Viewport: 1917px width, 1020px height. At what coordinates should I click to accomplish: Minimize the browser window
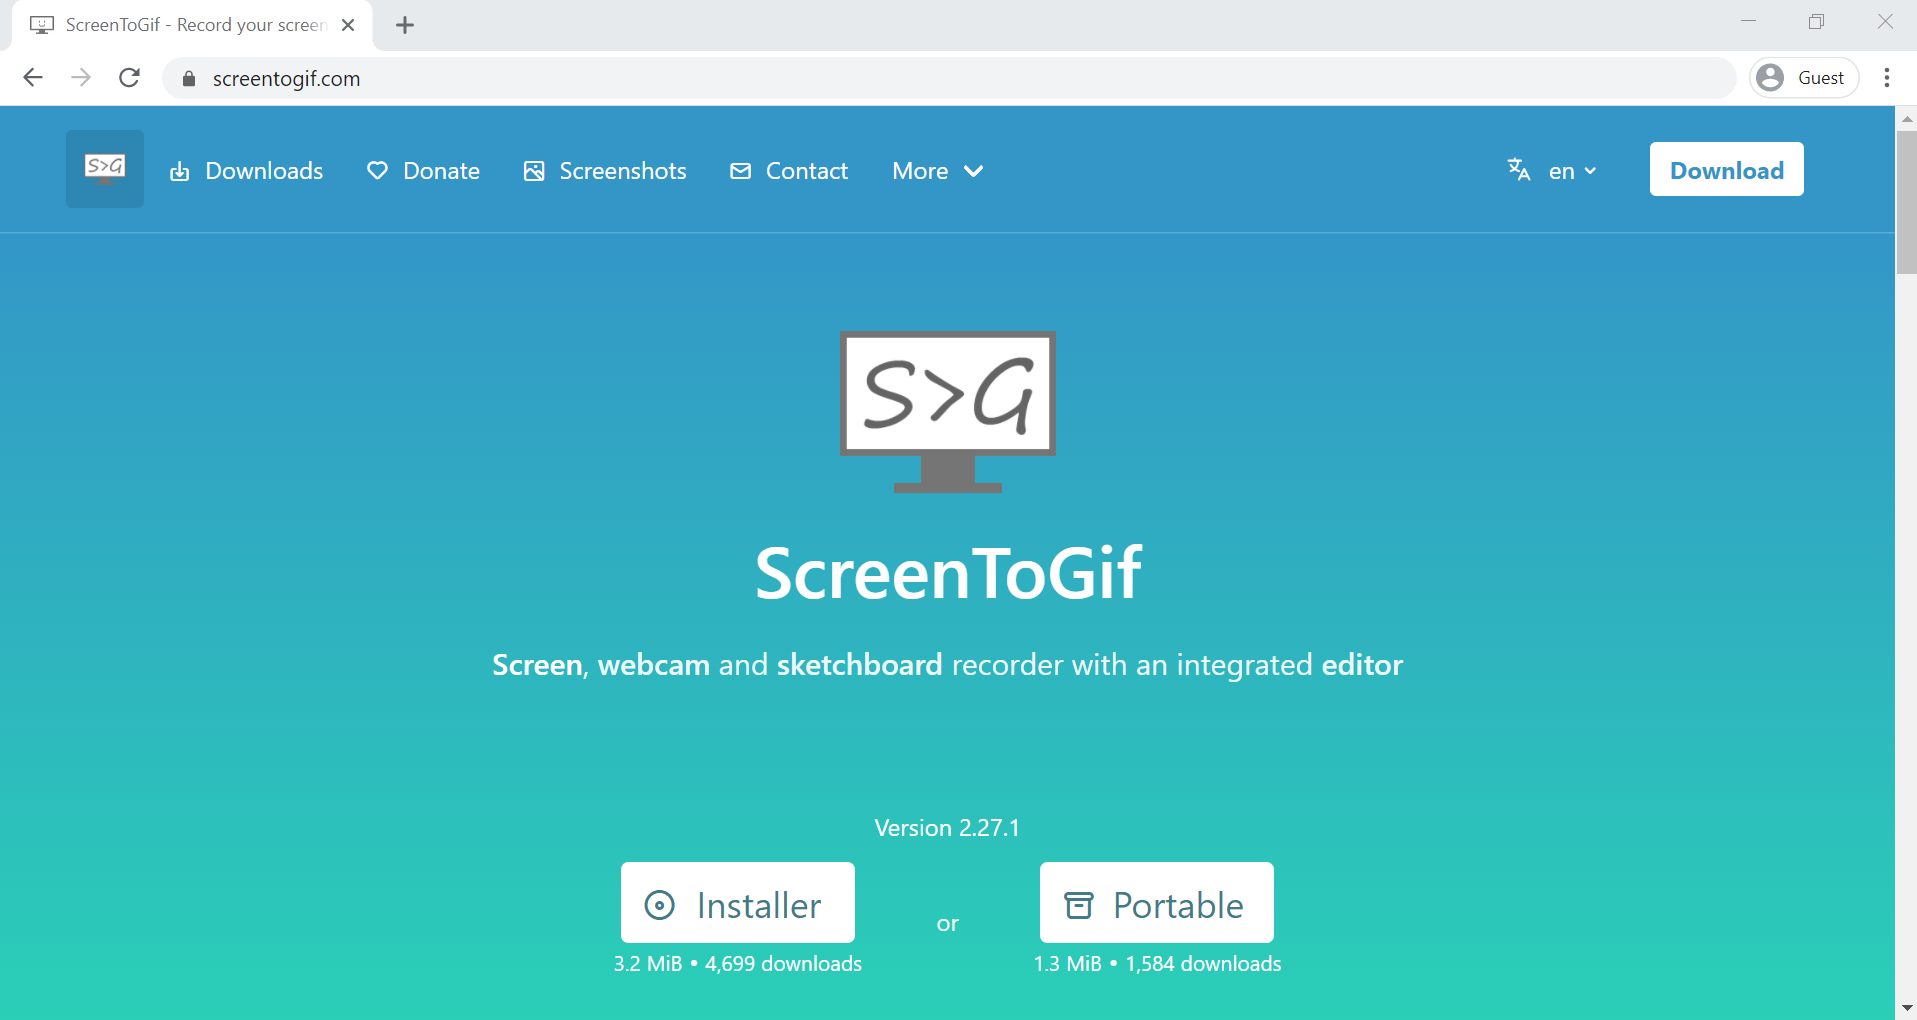[x=1748, y=21]
